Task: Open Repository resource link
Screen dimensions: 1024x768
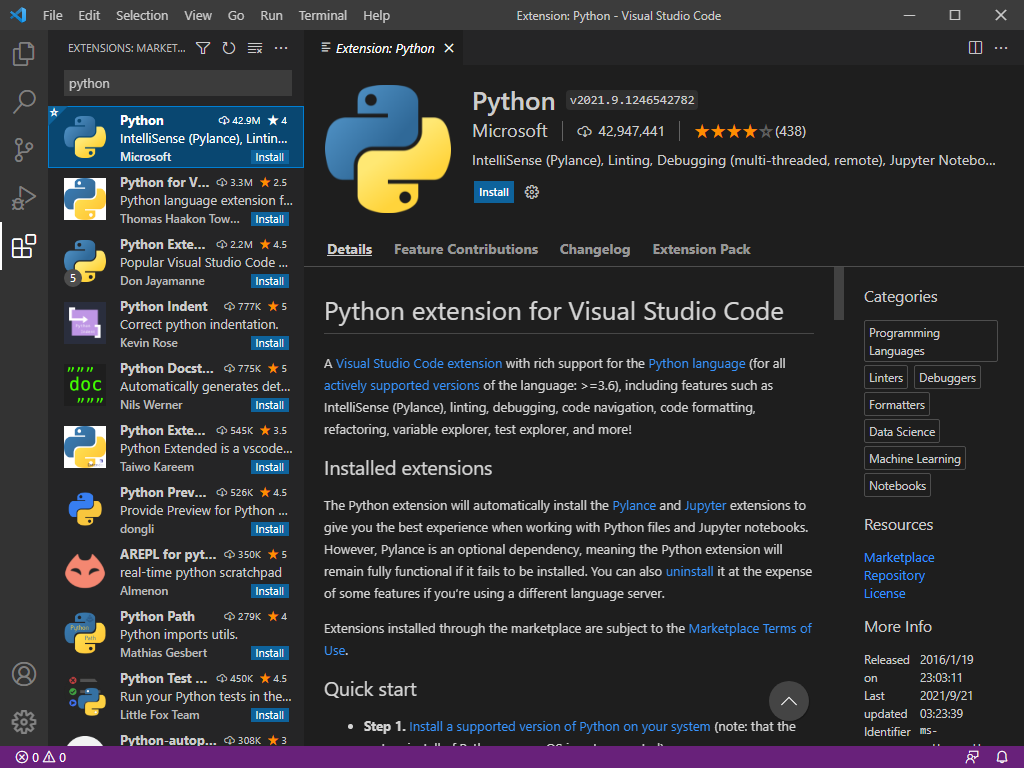Action: pos(894,576)
